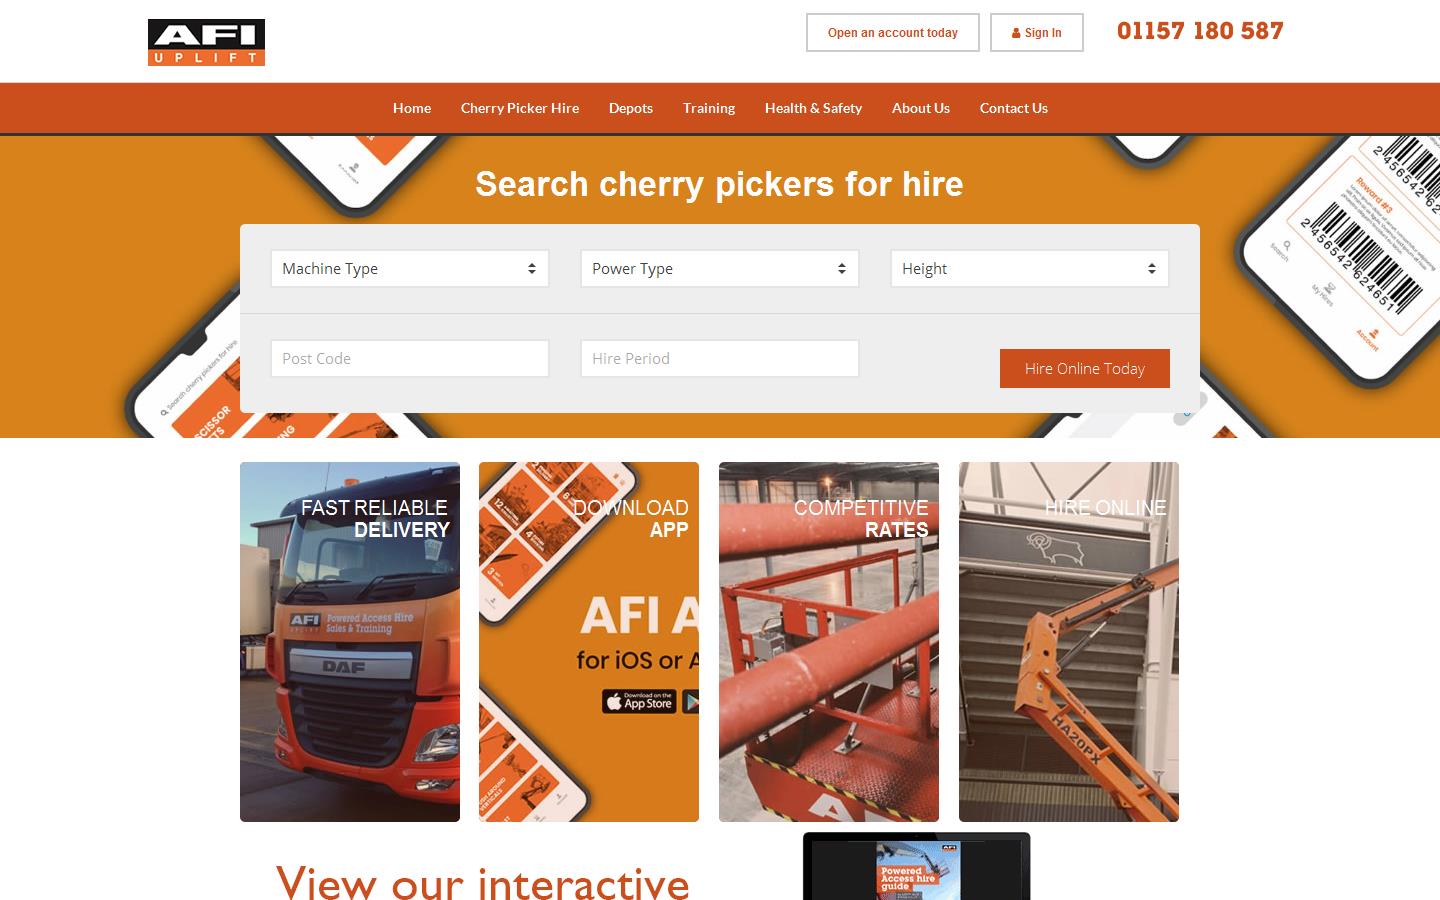Select the Height dropdown
1440x900 pixels.
click(1030, 268)
